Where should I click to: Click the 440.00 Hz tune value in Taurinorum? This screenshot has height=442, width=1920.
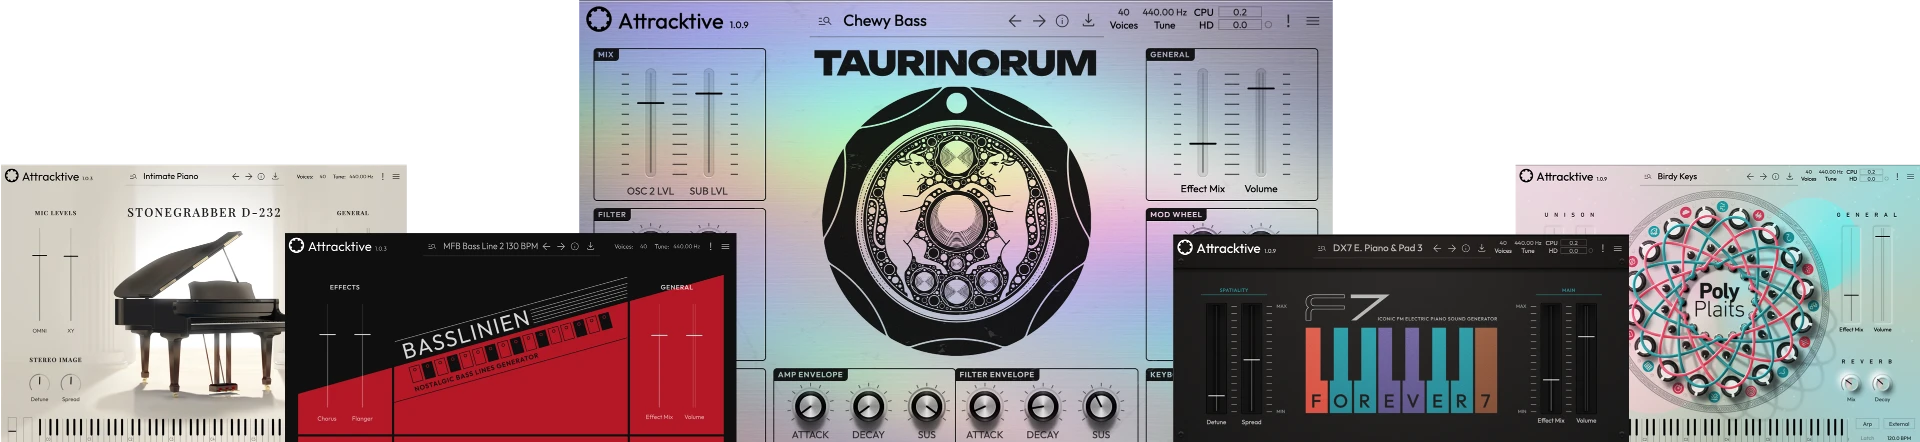tap(1164, 13)
